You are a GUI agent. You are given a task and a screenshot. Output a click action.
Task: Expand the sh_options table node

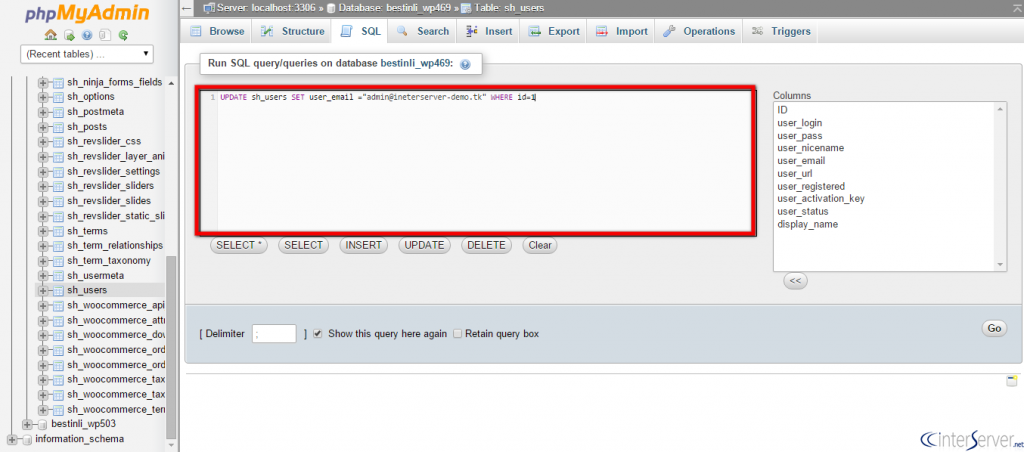click(43, 97)
